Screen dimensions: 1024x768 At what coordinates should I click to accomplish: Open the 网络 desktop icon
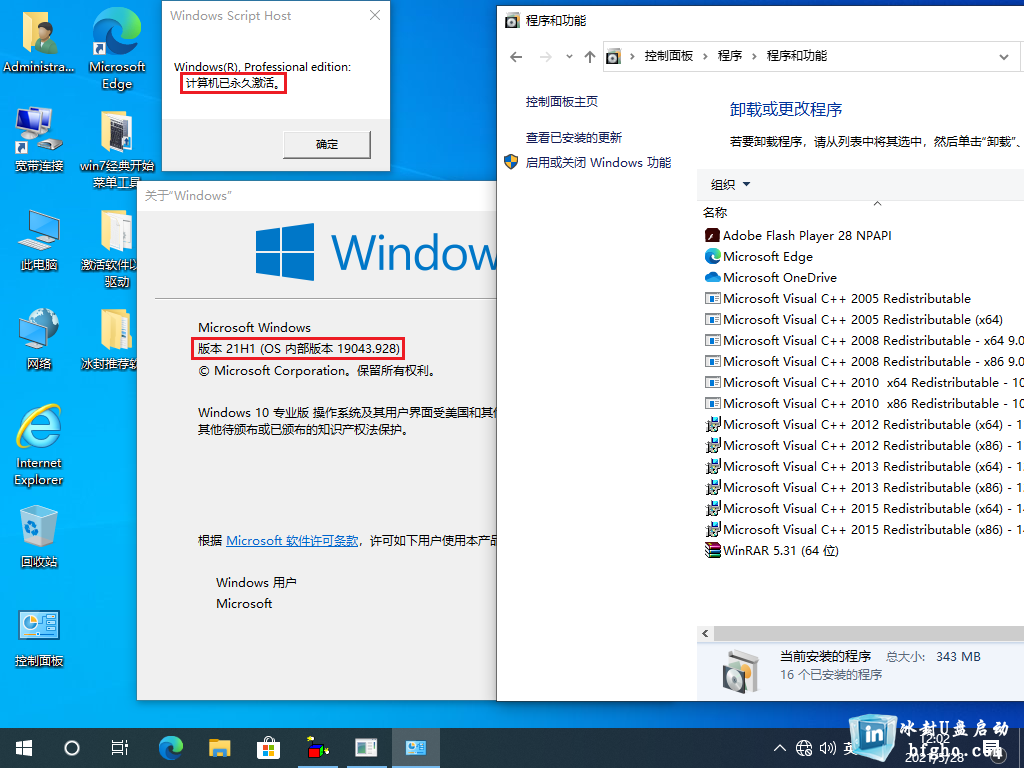(x=39, y=339)
